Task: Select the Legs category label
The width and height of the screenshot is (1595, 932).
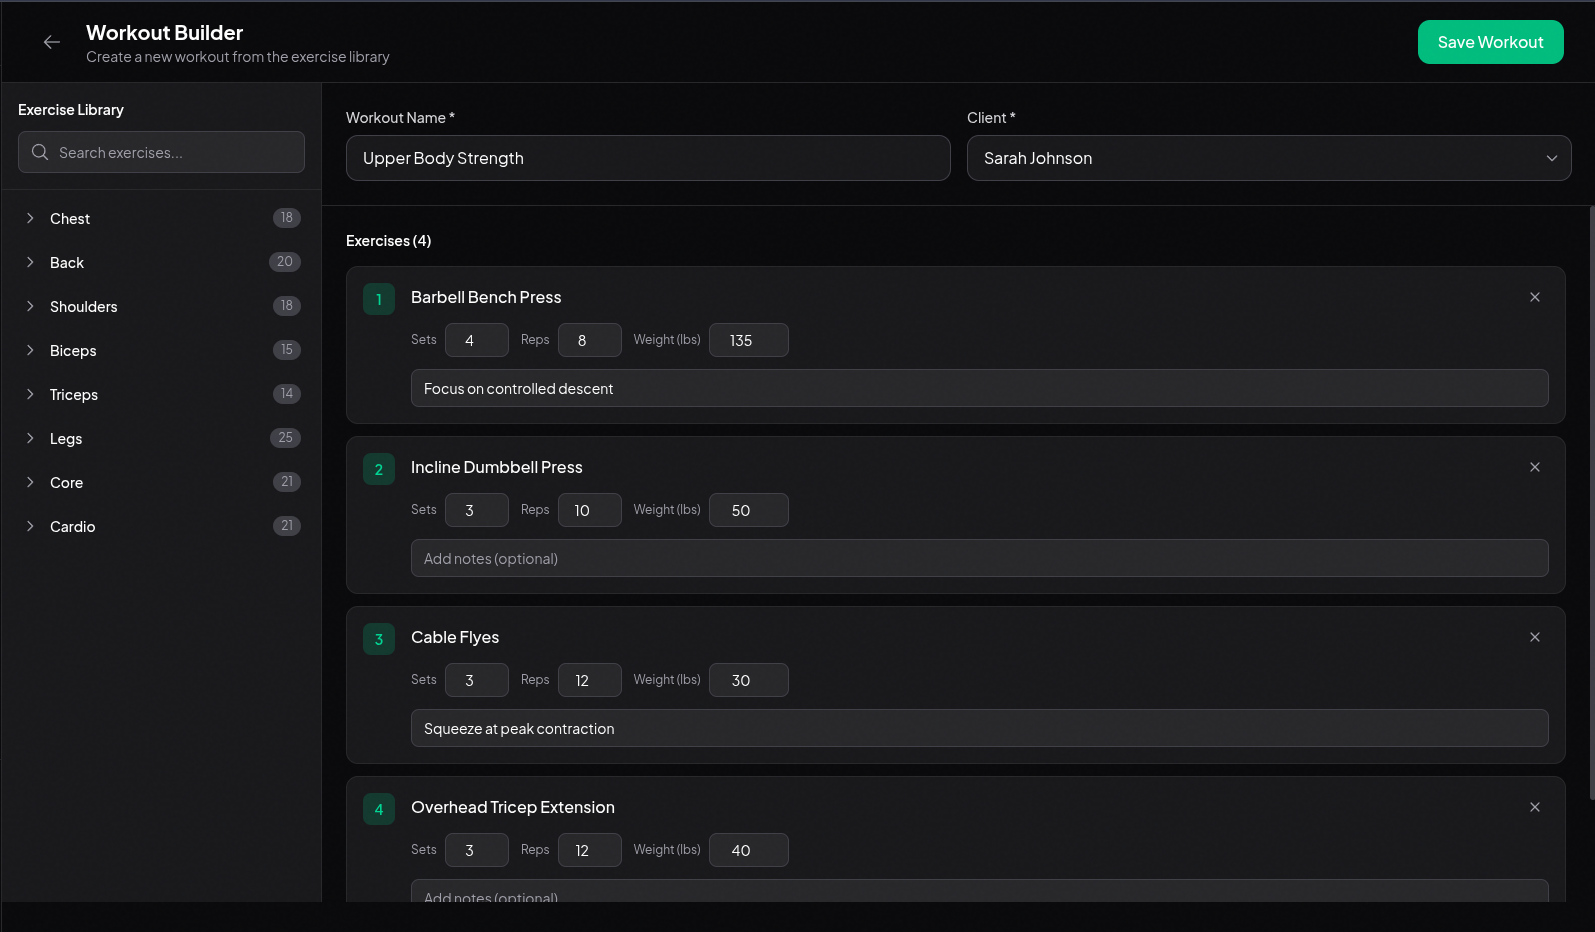Action: (x=66, y=438)
